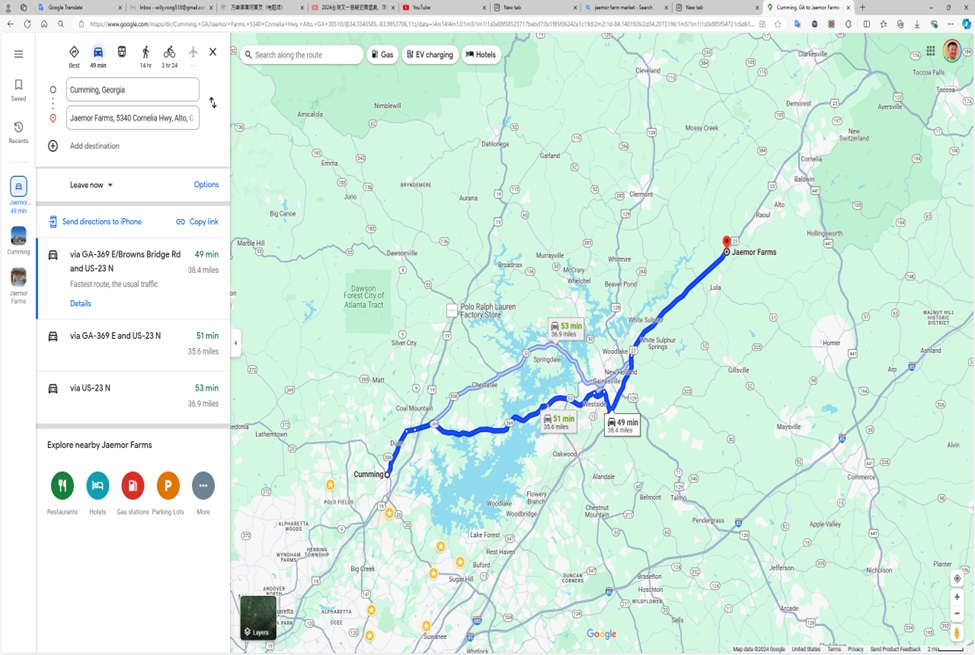Switch to Gmail Inbox tab
The width and height of the screenshot is (975, 655).
(171, 7)
